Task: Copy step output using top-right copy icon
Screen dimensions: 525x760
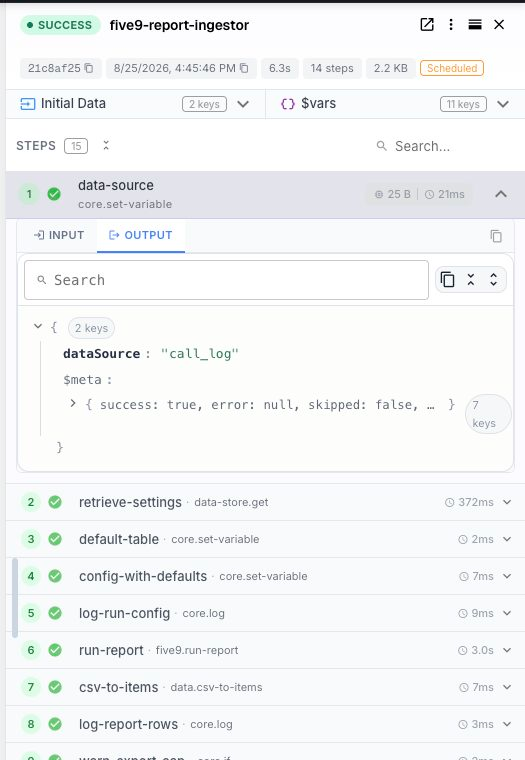Action: [496, 236]
